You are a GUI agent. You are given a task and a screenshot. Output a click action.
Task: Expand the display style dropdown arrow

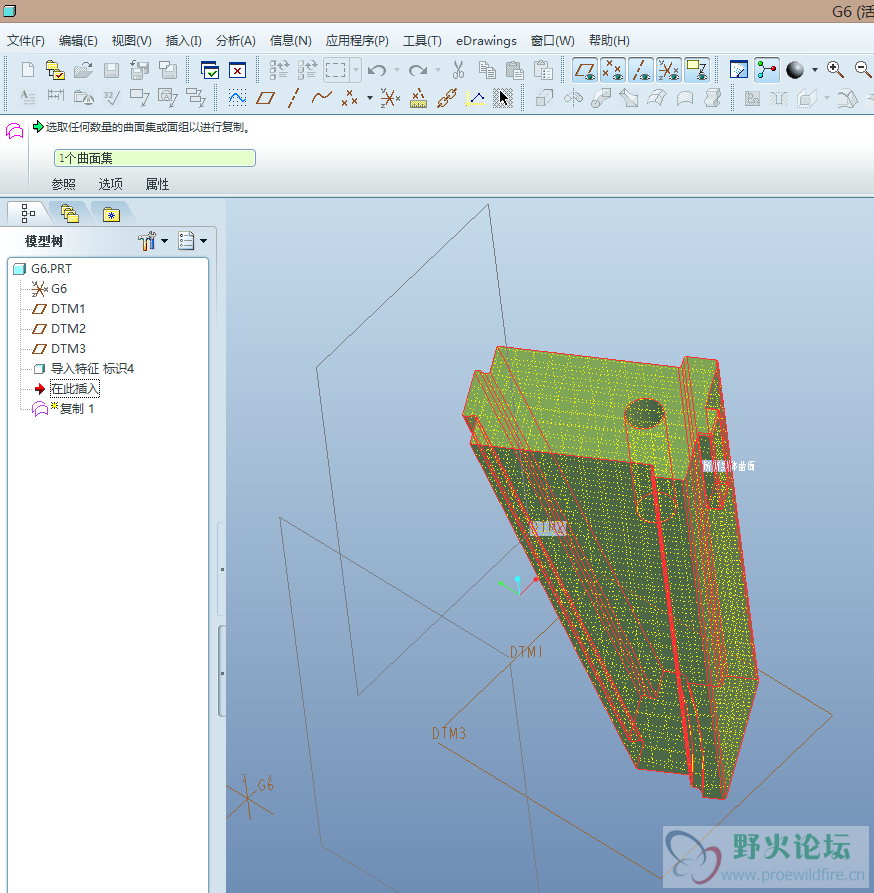coord(814,70)
